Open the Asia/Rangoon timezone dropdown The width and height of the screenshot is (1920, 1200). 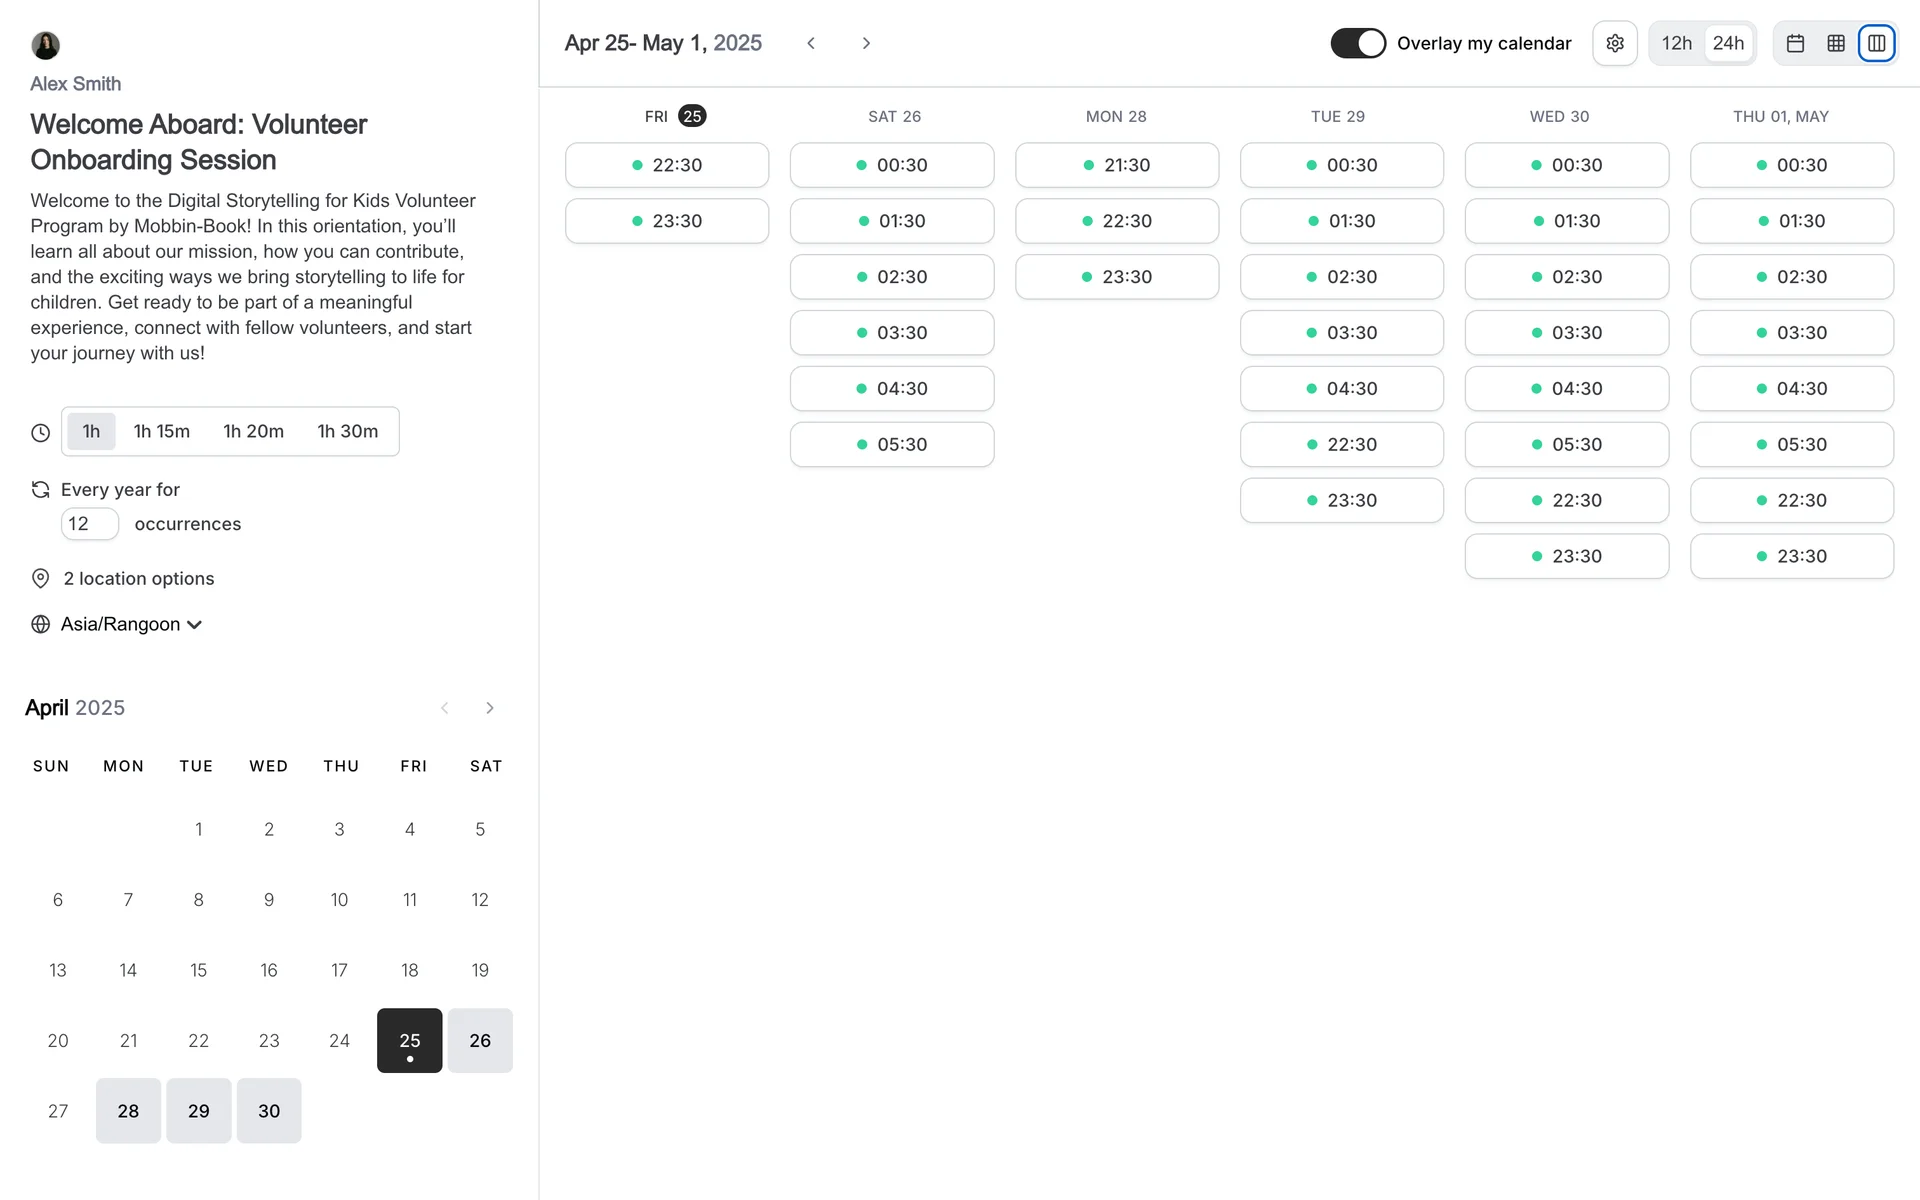(131, 624)
